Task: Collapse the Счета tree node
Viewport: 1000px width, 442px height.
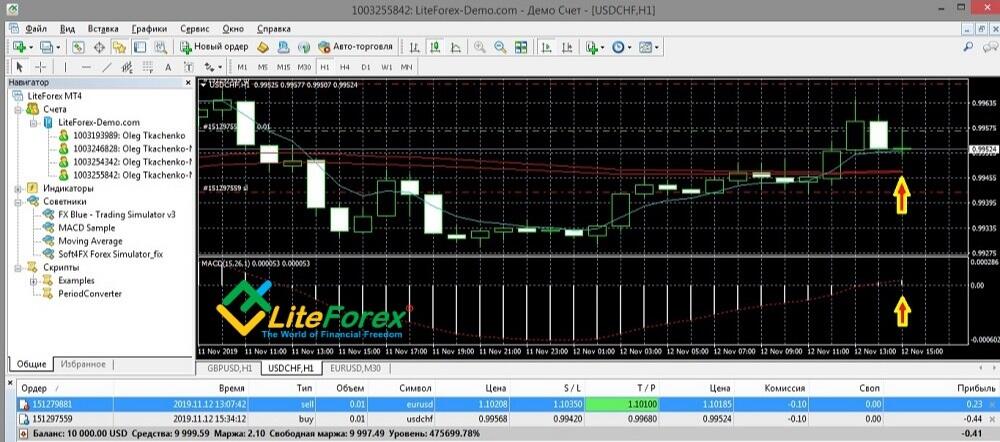Action: pos(18,109)
